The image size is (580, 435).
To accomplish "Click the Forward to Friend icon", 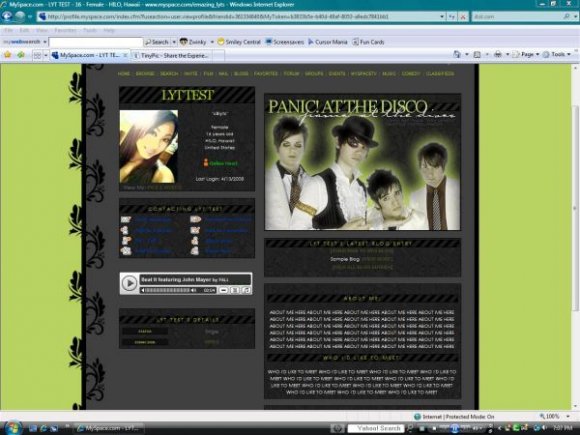I will (x=195, y=219).
